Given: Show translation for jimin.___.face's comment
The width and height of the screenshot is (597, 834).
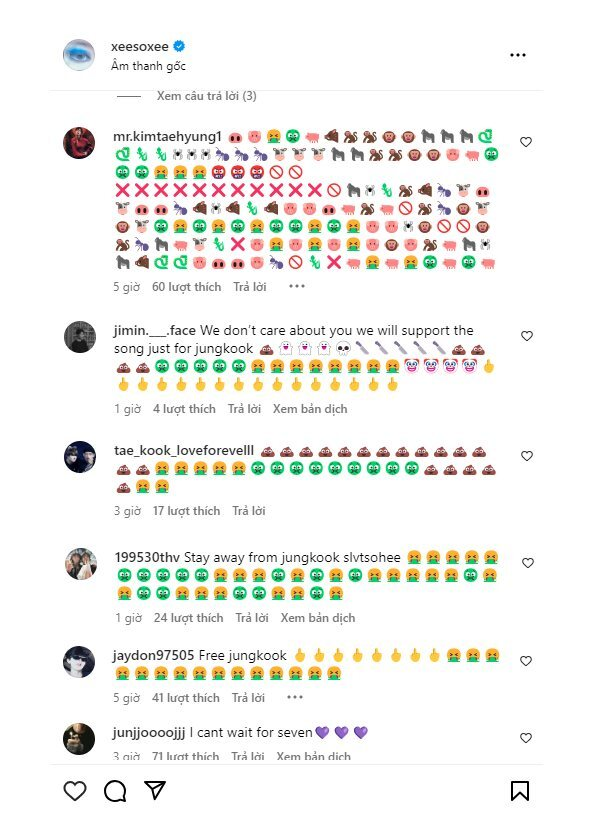Looking at the screenshot, I should point(310,409).
